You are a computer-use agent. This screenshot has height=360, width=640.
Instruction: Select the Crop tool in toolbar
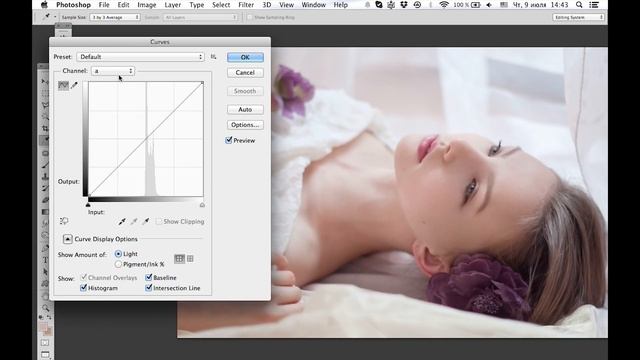tap(45, 129)
